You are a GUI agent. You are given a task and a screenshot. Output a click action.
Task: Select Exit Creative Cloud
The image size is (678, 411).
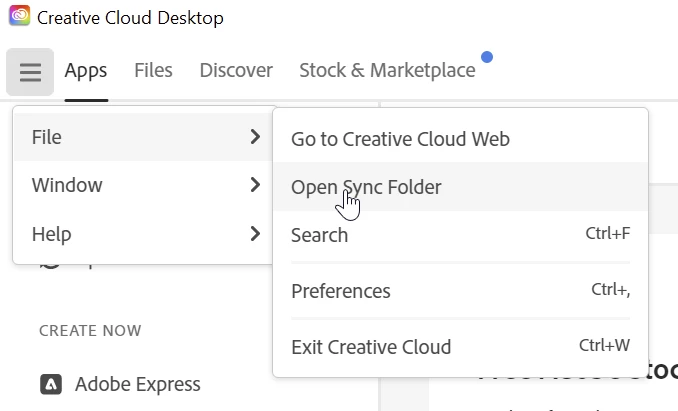click(x=461, y=347)
